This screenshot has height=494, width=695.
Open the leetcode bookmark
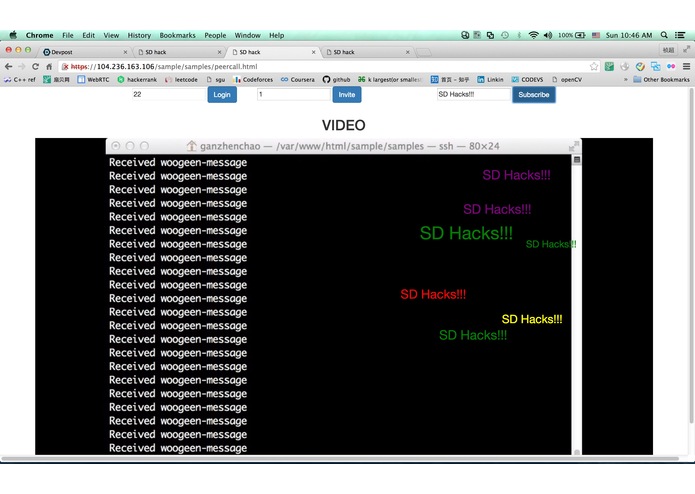181,79
